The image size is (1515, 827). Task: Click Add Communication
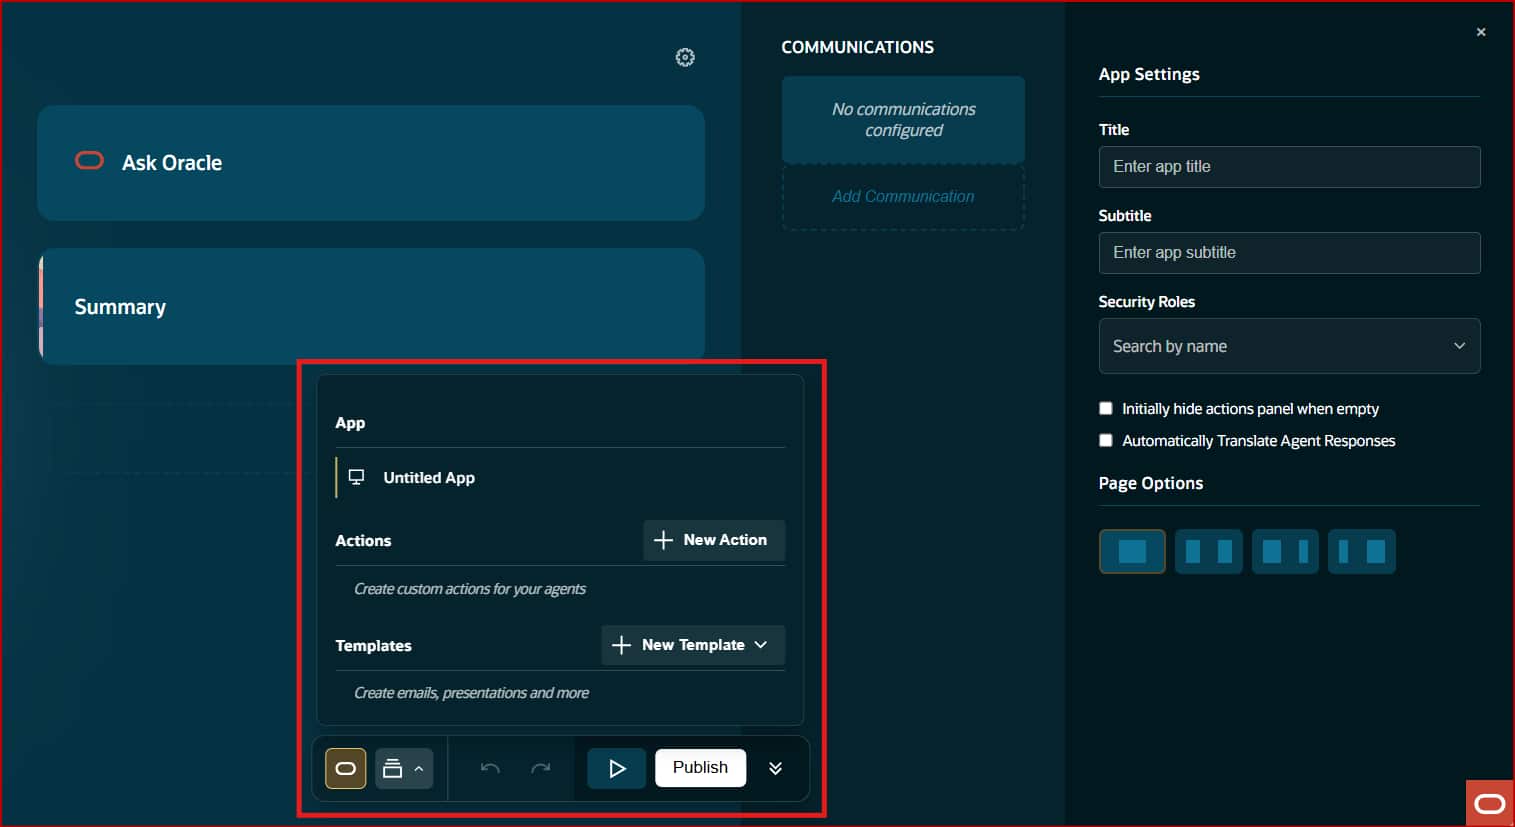click(x=903, y=197)
